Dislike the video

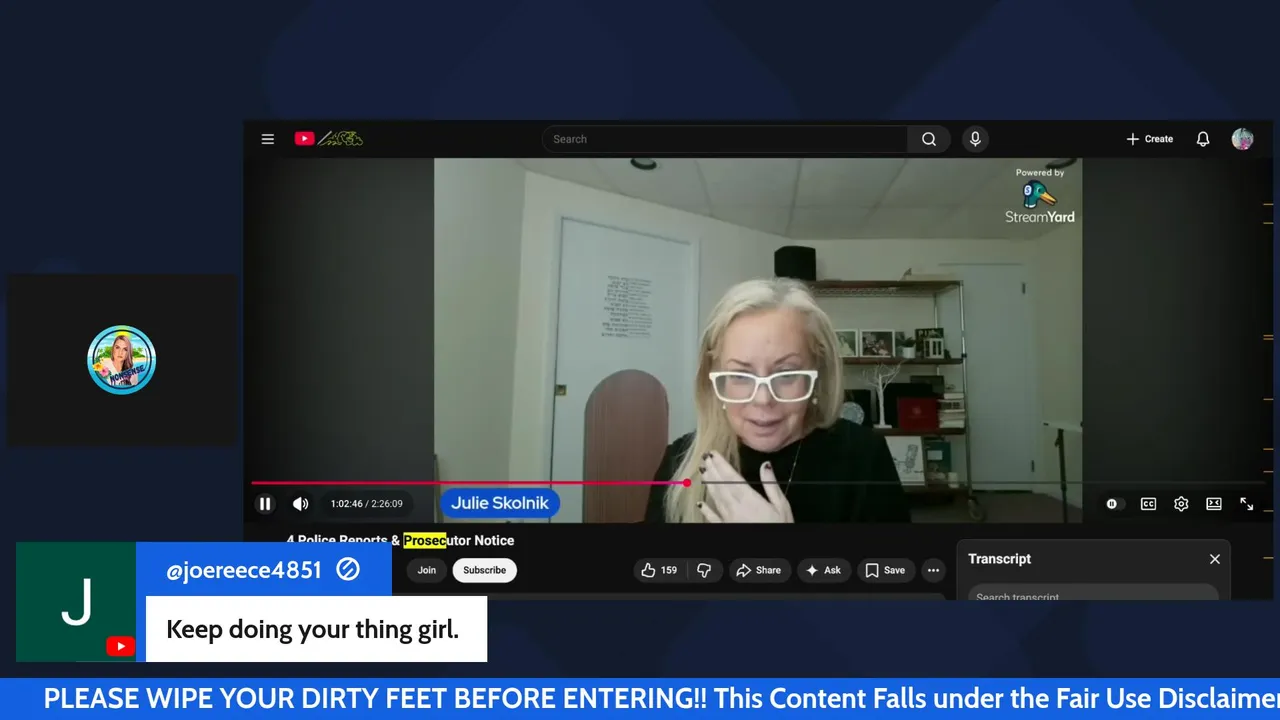click(704, 570)
